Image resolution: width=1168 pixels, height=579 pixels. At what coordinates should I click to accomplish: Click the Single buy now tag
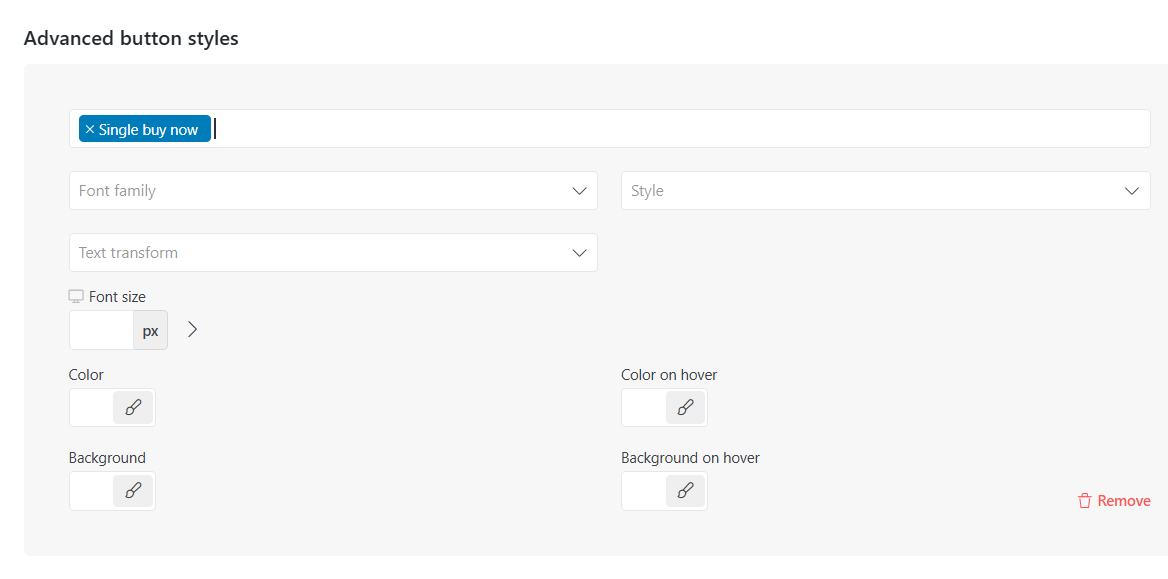pyautogui.click(x=148, y=130)
